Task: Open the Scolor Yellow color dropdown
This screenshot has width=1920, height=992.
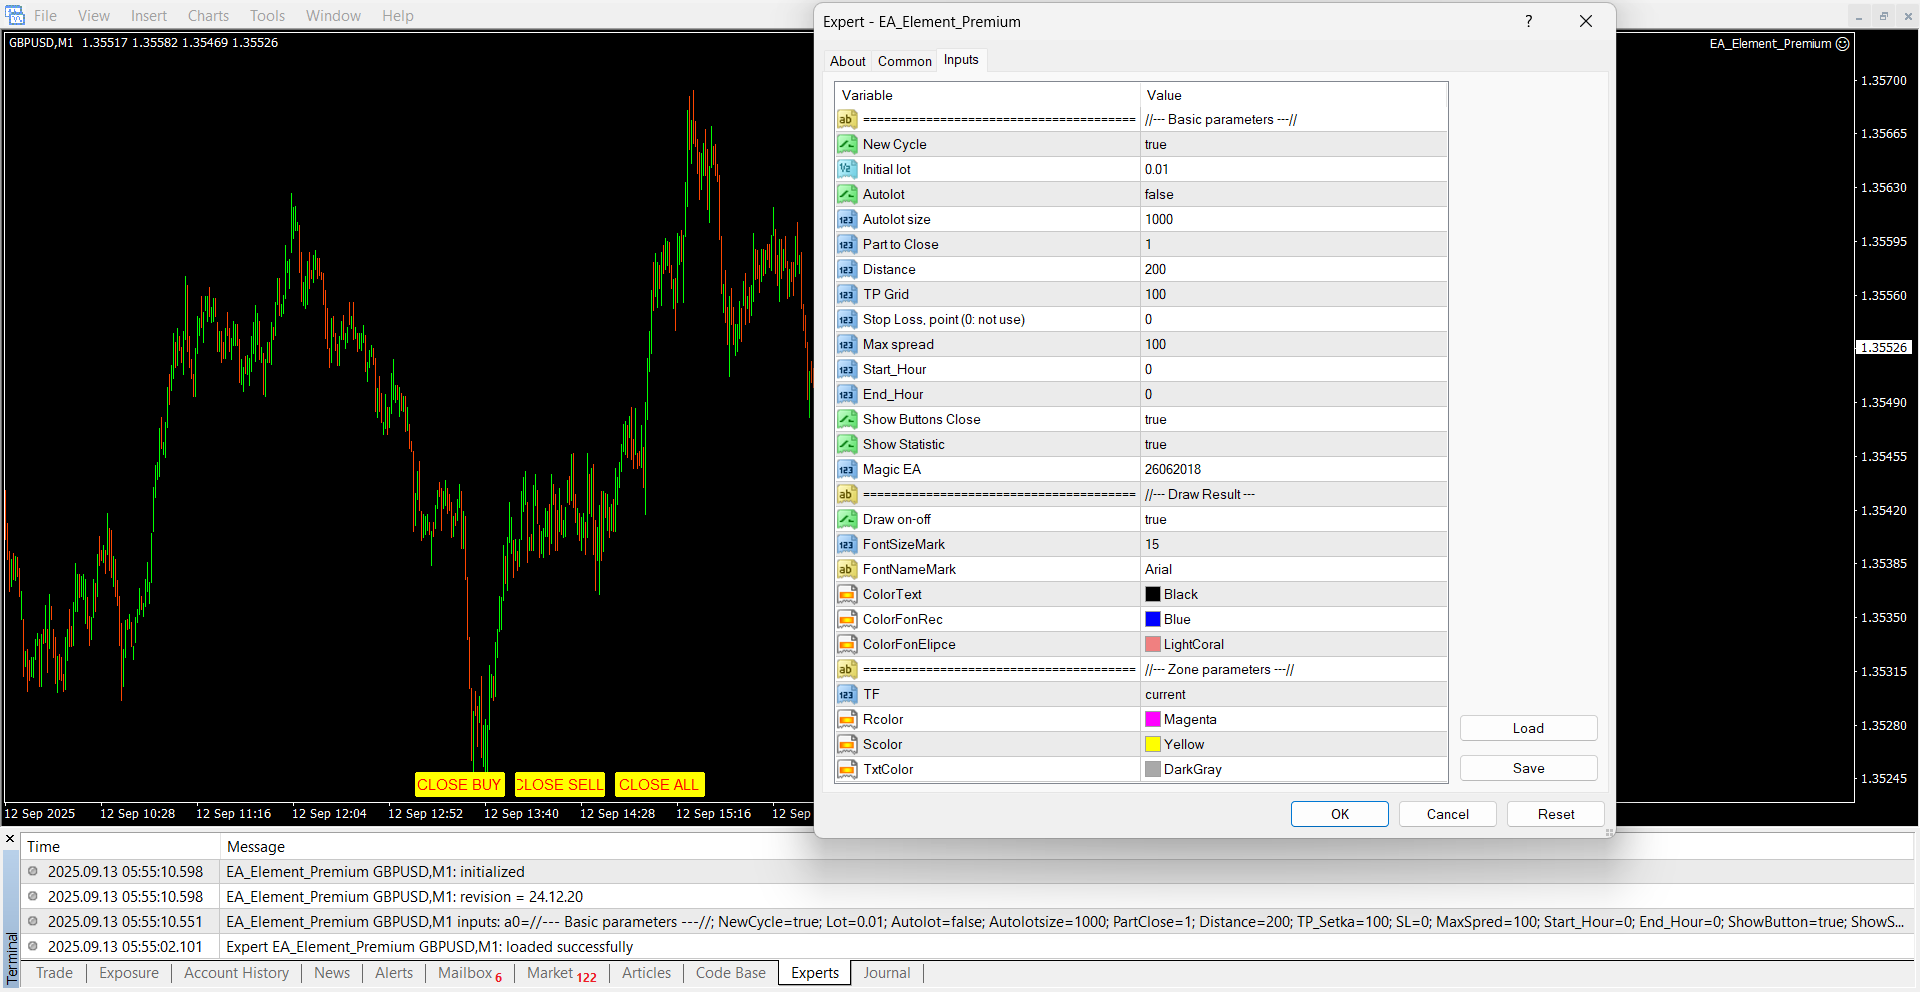Action: pos(1184,744)
